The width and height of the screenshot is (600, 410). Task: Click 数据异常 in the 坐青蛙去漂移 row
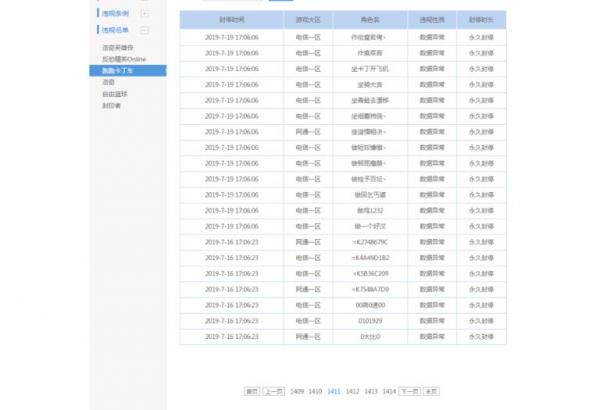coord(432,100)
